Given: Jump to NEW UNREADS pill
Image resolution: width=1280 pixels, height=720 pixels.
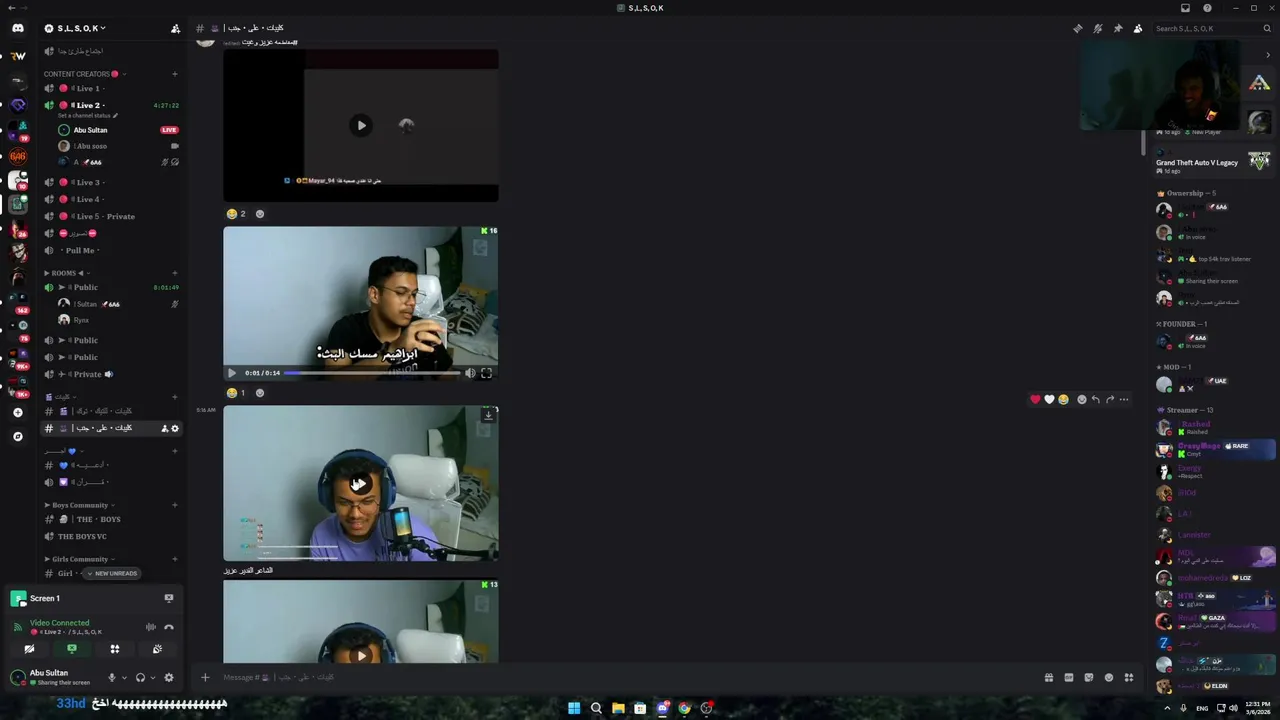Looking at the screenshot, I should tap(112, 573).
